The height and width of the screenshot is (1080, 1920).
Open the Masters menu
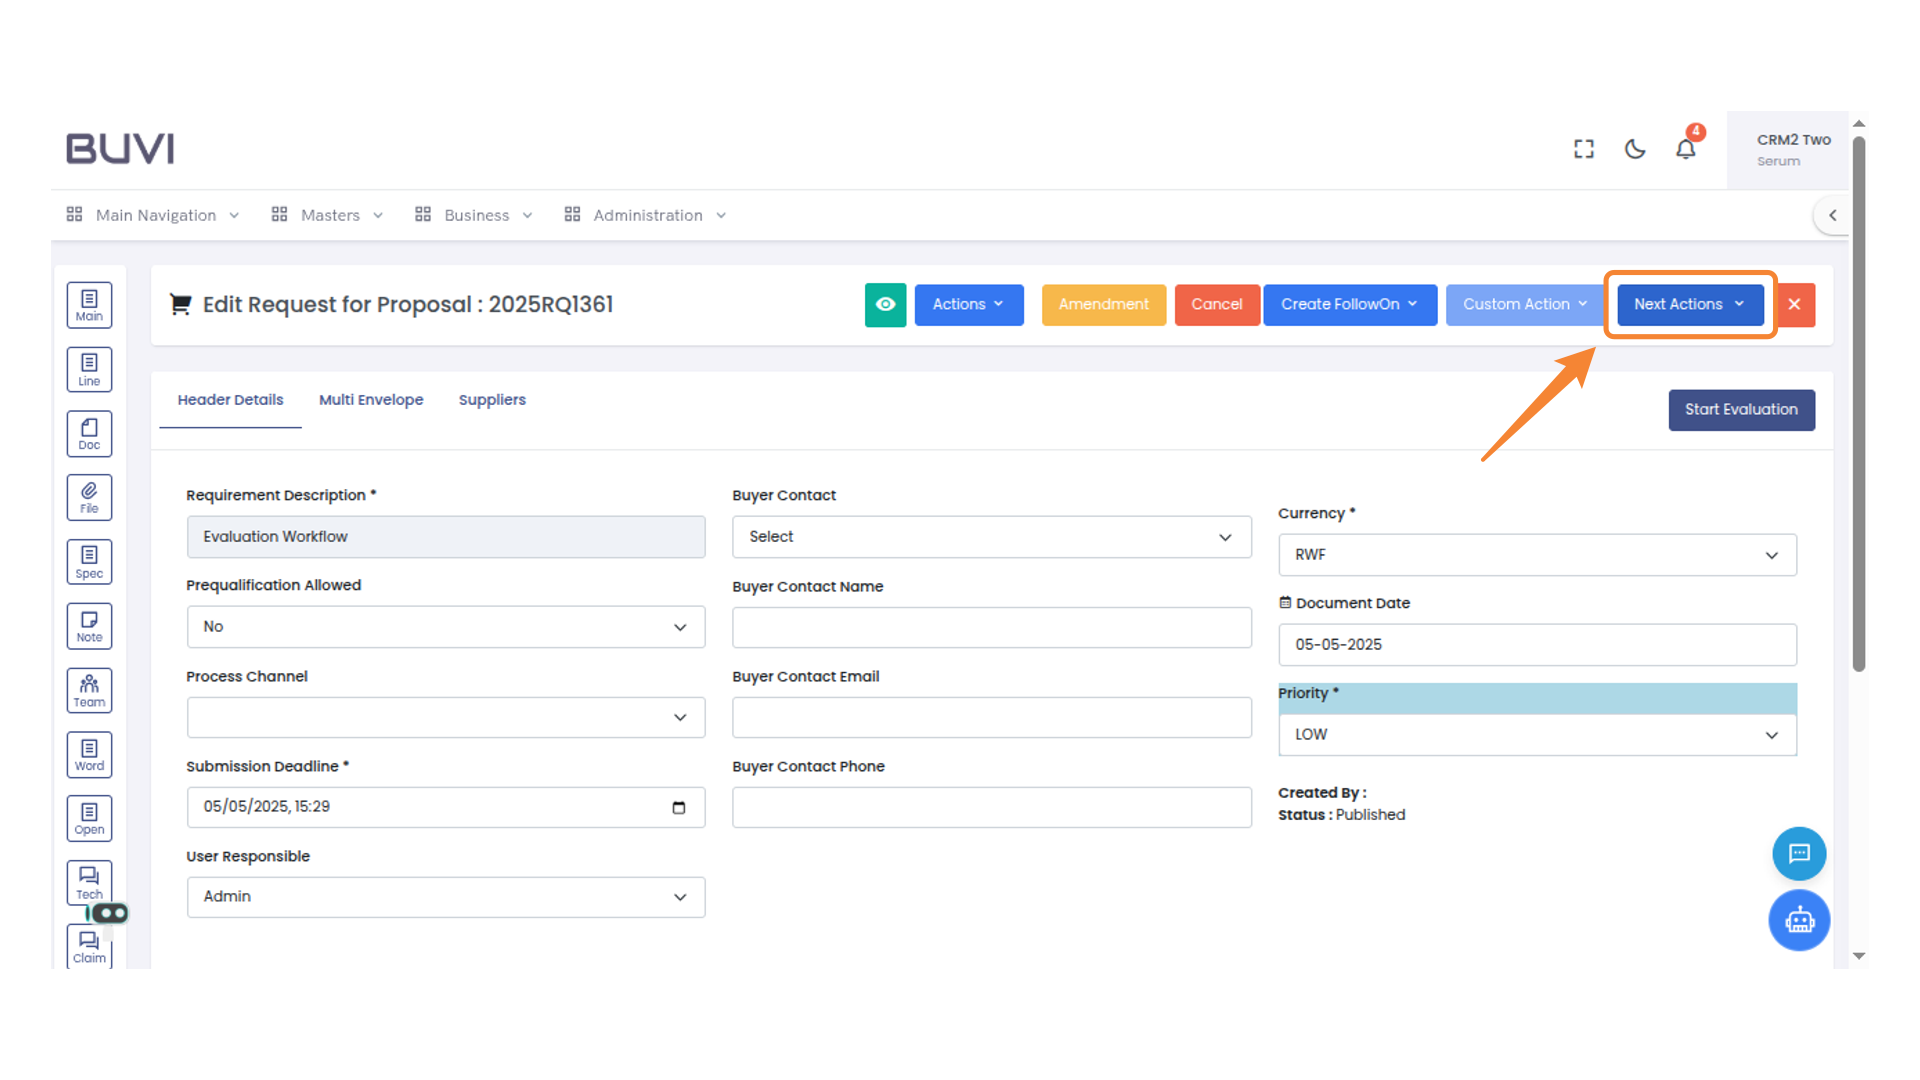(329, 215)
